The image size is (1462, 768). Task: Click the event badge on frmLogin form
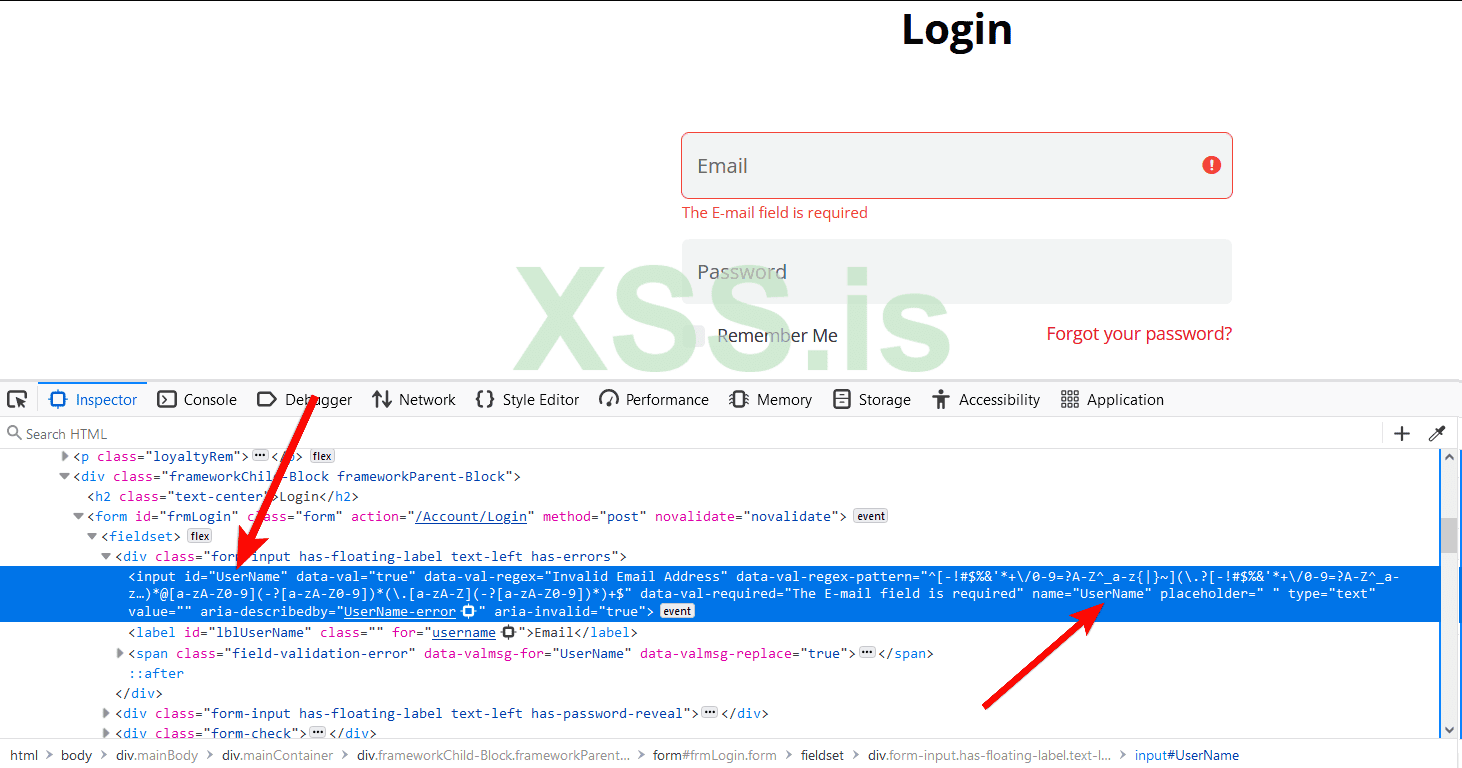click(871, 516)
